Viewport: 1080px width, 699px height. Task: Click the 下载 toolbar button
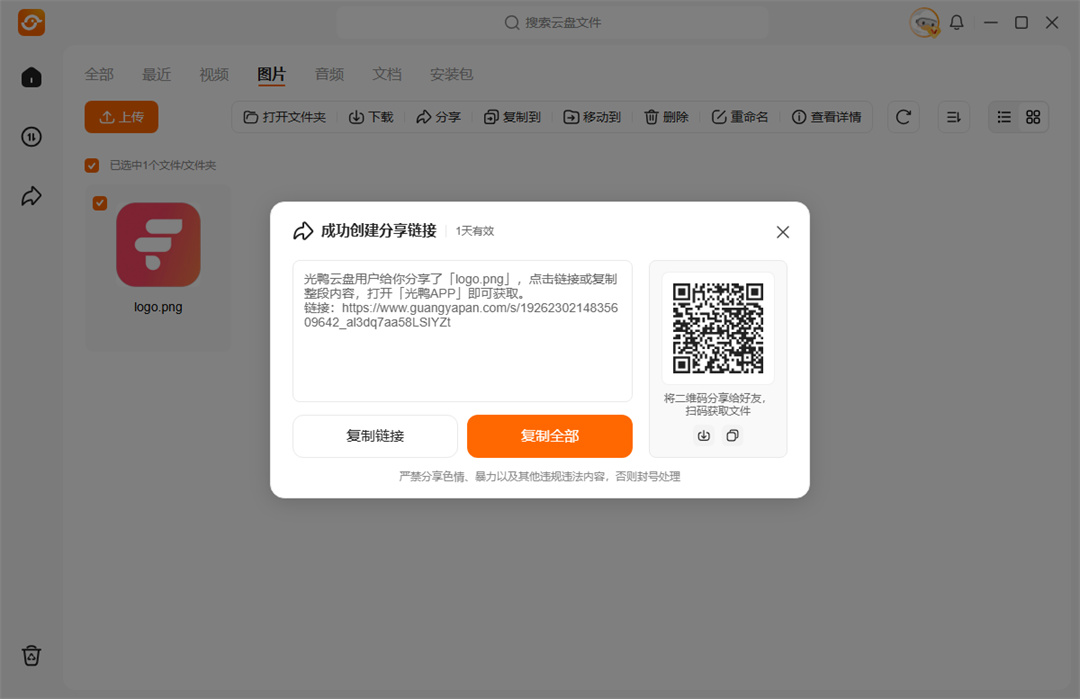371,117
